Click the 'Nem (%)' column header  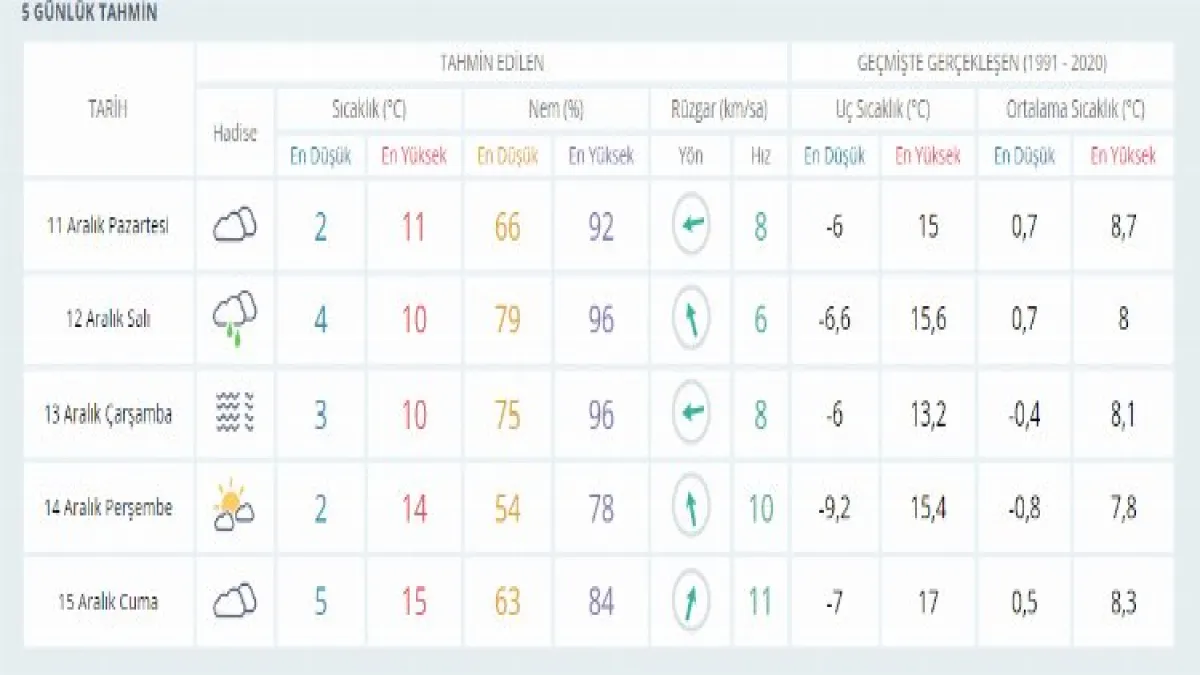(x=556, y=109)
